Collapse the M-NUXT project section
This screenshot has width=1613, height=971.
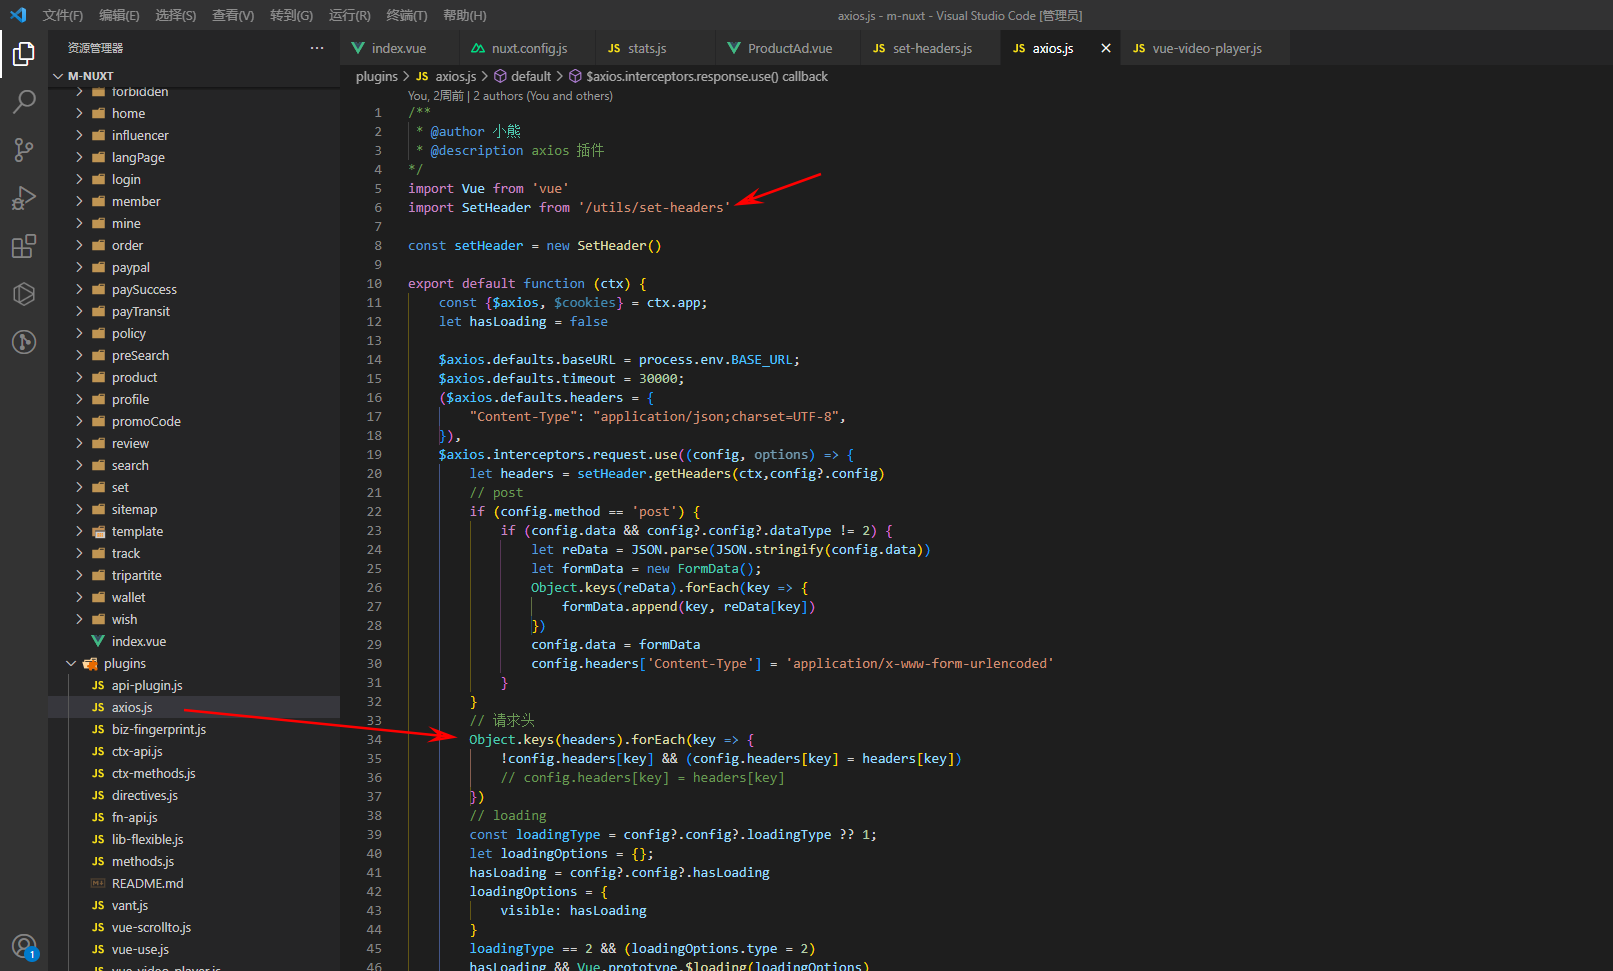[58, 76]
